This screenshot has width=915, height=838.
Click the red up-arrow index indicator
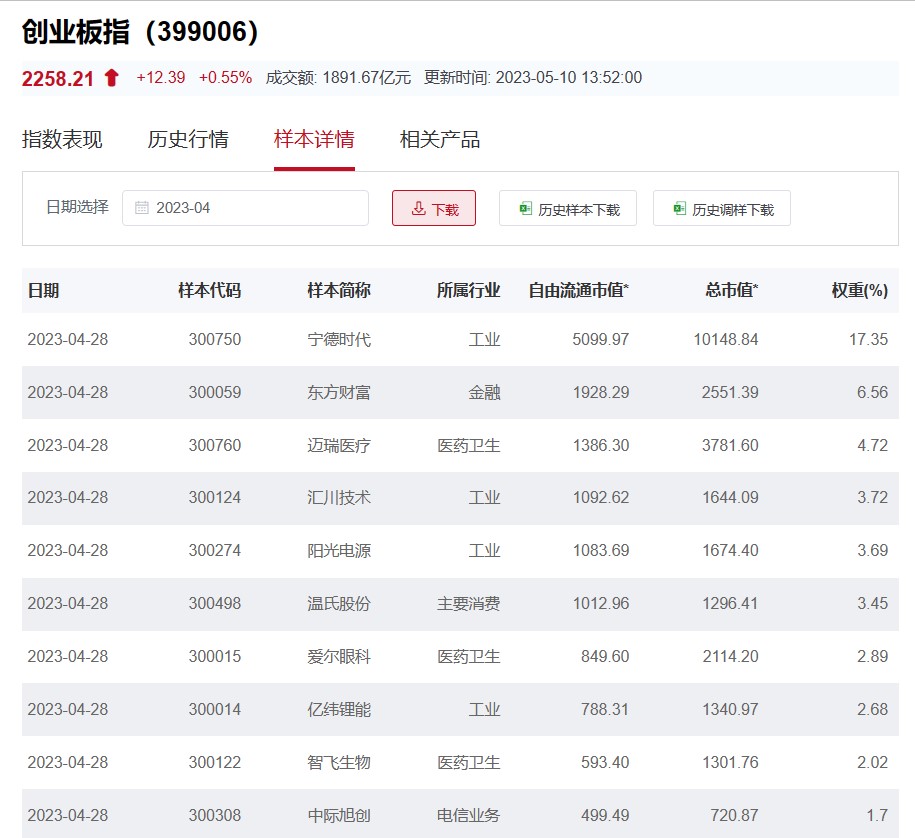111,78
